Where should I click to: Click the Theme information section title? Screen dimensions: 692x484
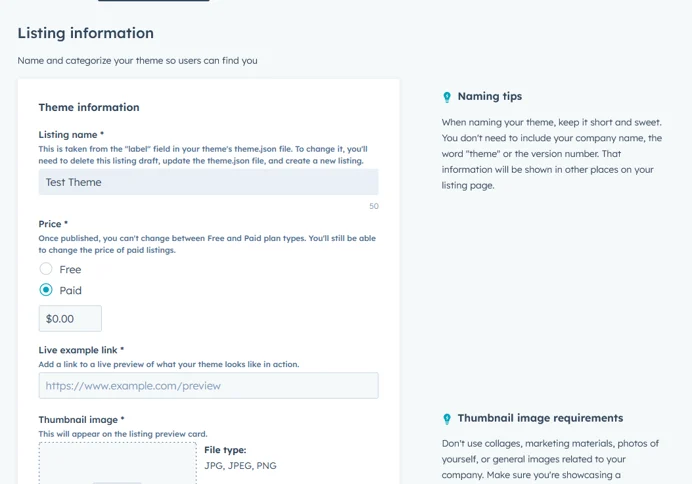click(x=89, y=107)
